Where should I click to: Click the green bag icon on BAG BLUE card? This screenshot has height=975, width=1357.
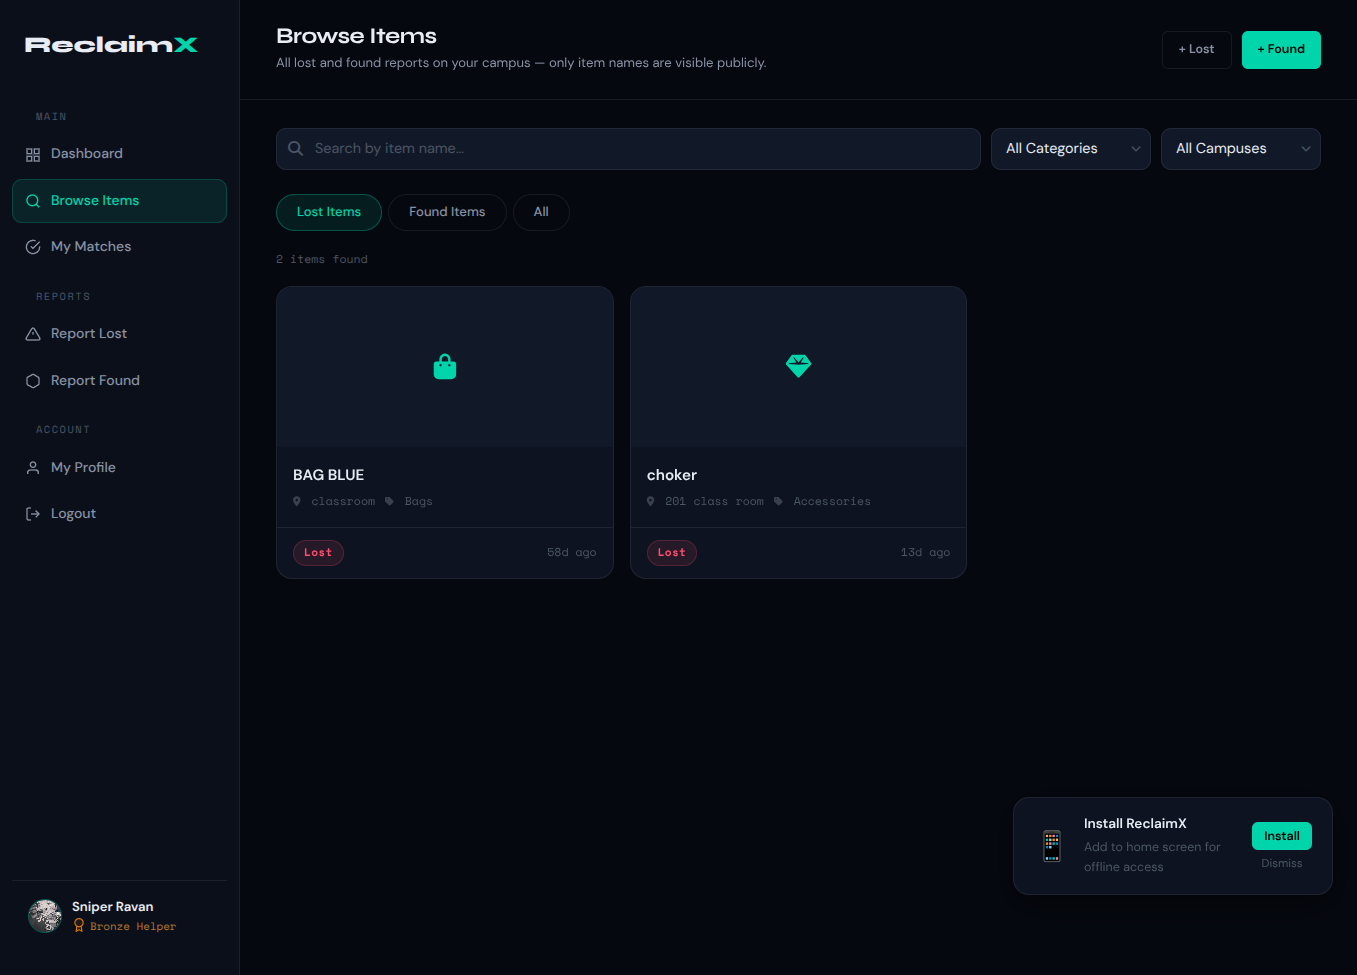pos(445,367)
